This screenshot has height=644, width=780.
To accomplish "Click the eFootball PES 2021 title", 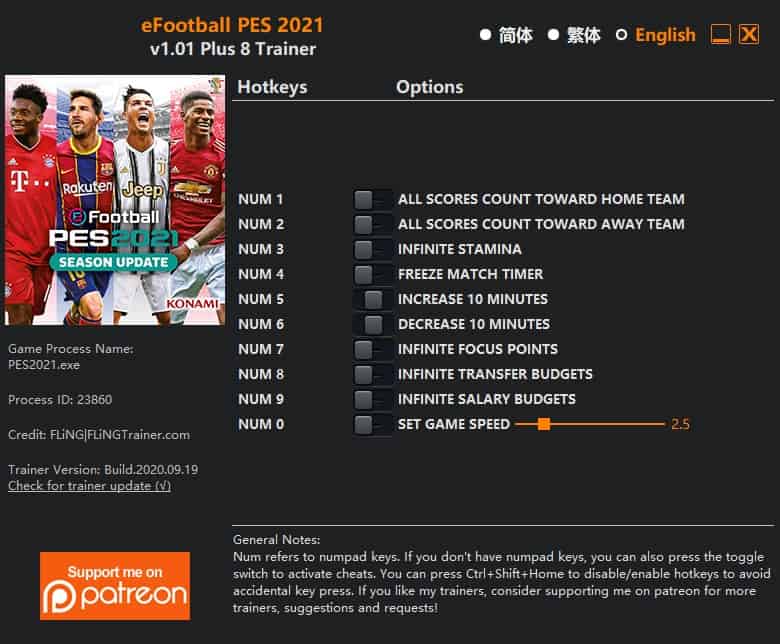I will [x=232, y=25].
